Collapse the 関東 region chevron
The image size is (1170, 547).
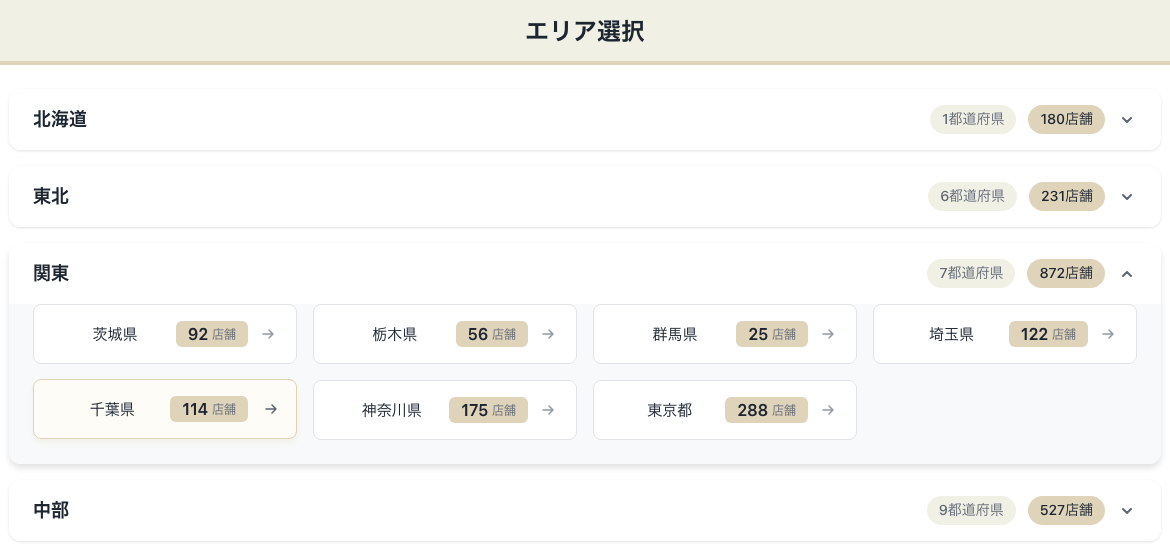[1127, 273]
